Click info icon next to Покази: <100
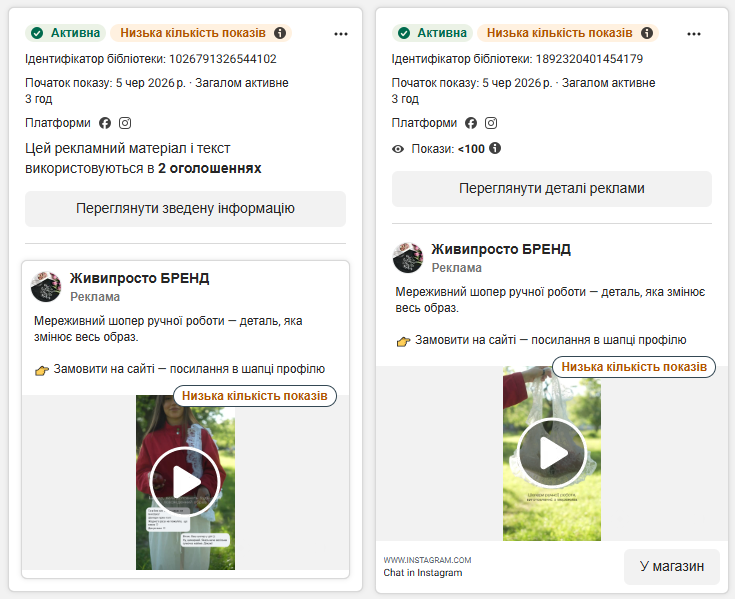The height and width of the screenshot is (599, 735). 495,148
